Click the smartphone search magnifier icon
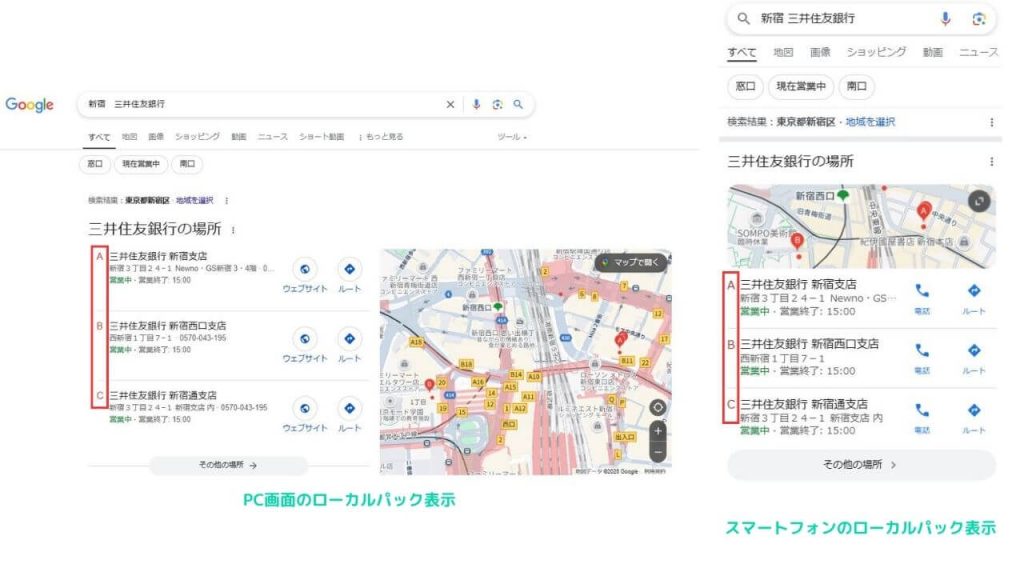The width and height of the screenshot is (1024, 576). [x=743, y=19]
